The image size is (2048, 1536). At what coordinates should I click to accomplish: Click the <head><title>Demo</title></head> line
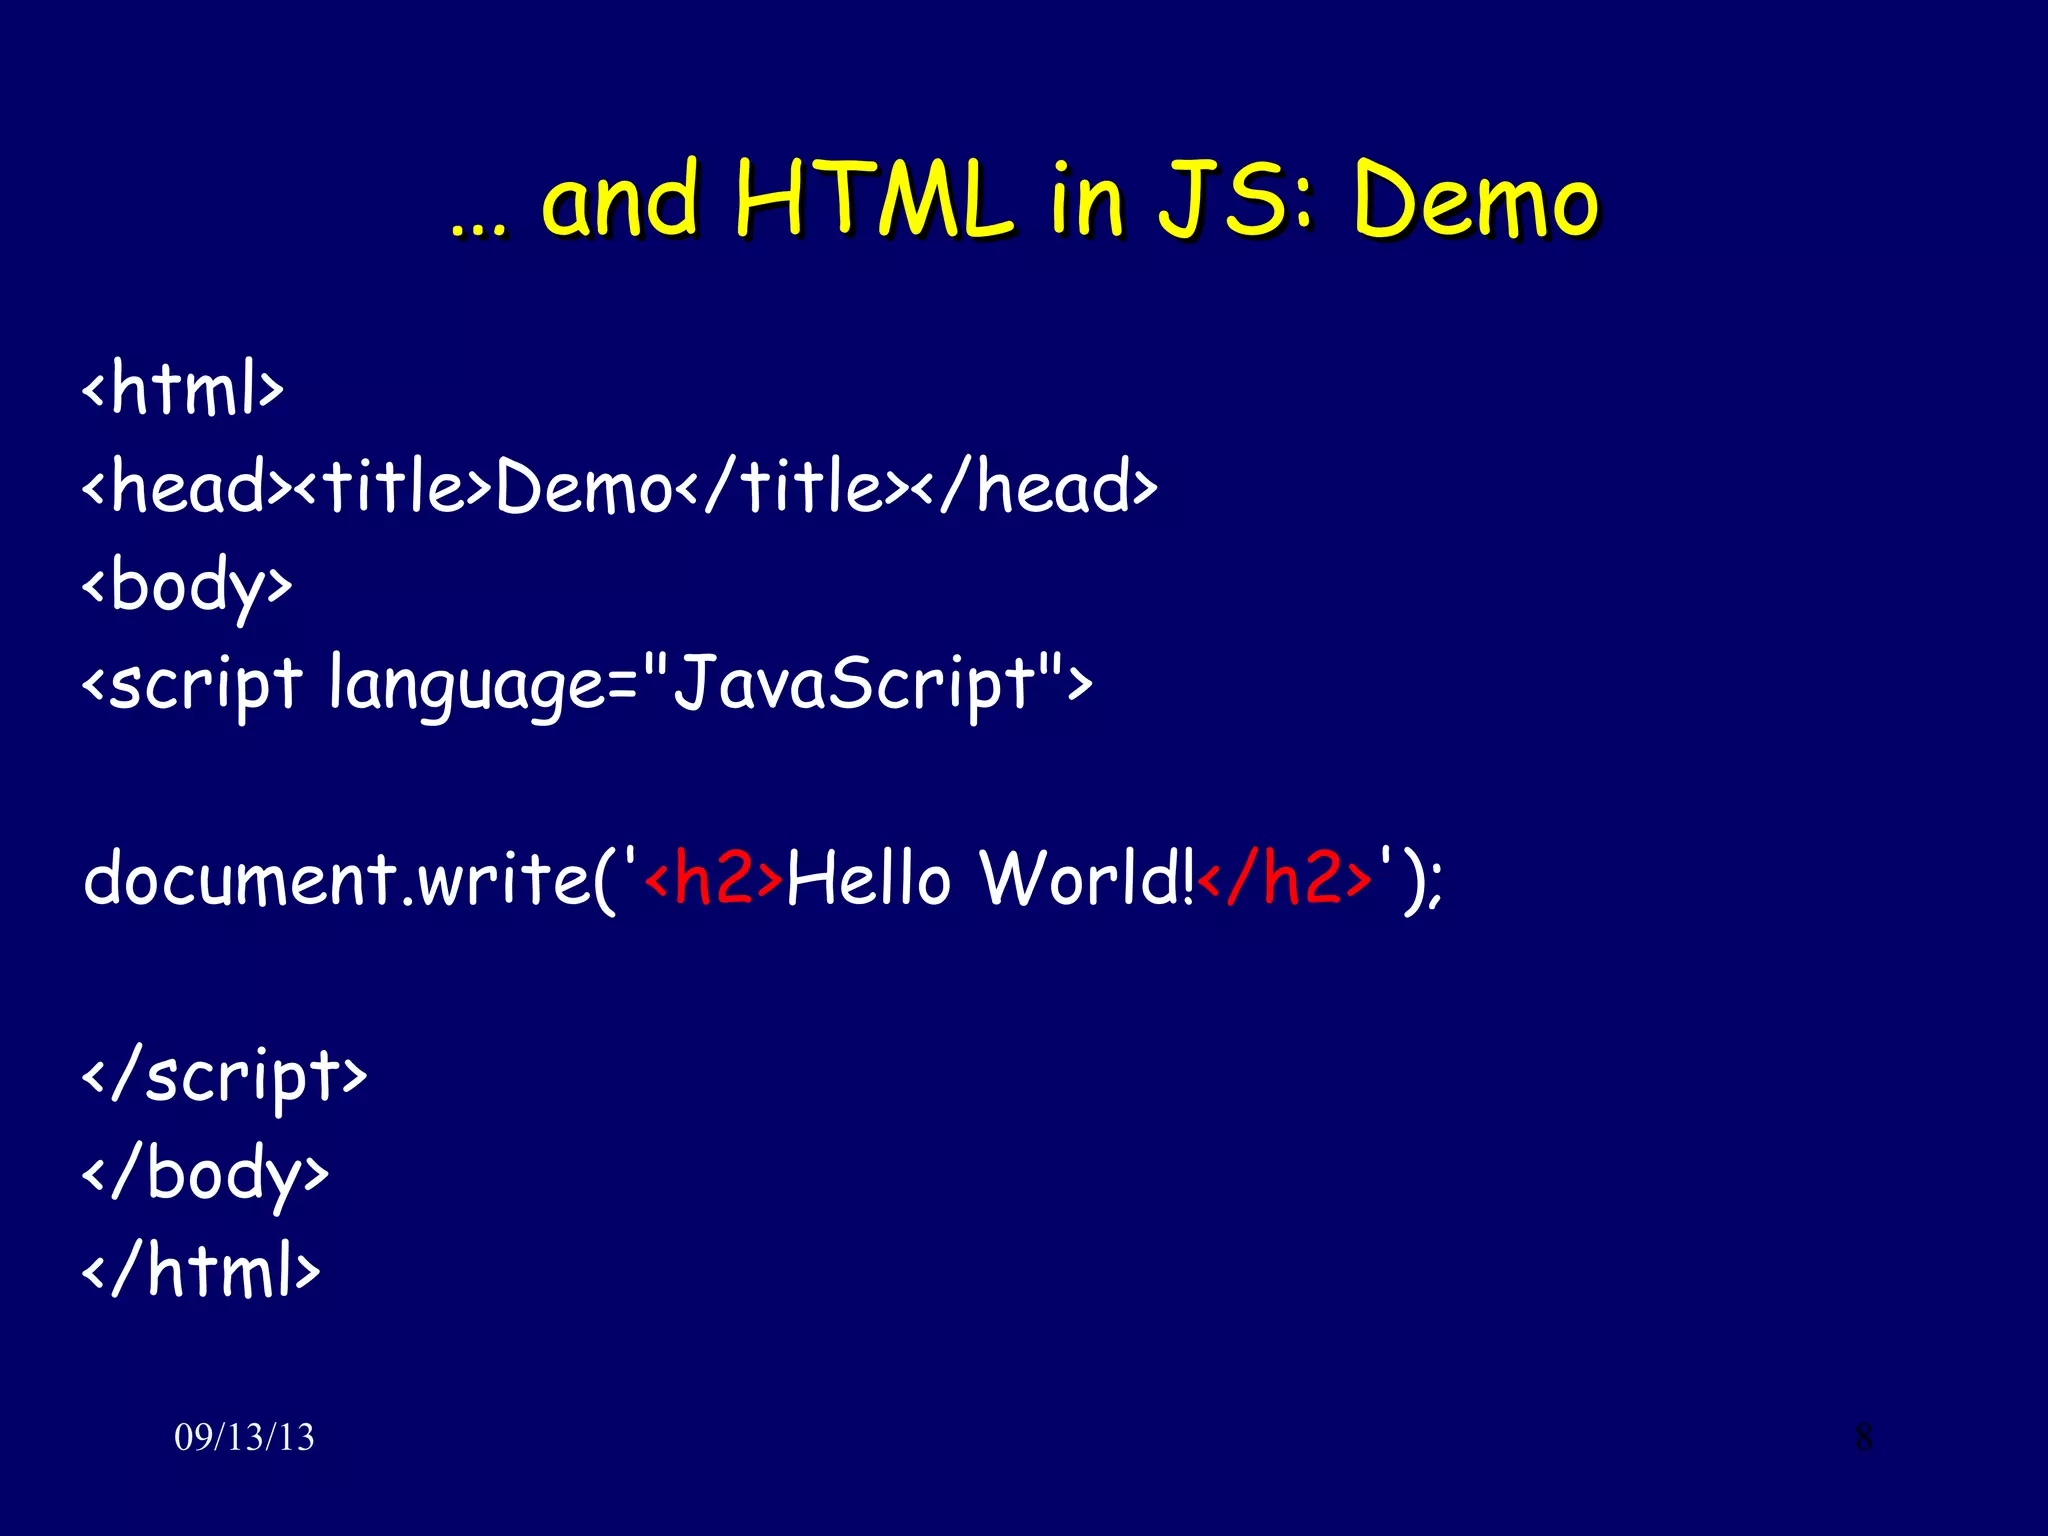click(619, 485)
